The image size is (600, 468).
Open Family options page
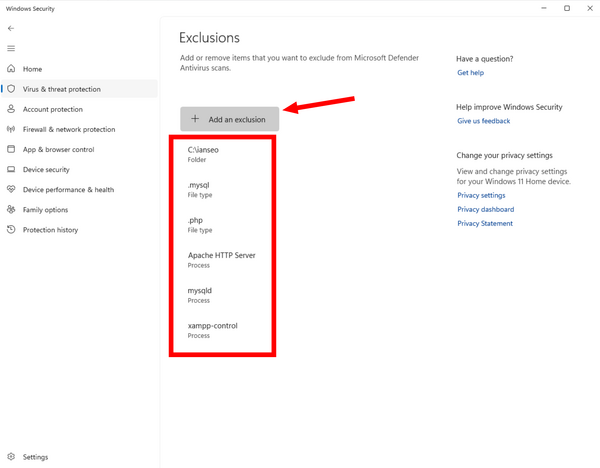[x=80, y=210]
